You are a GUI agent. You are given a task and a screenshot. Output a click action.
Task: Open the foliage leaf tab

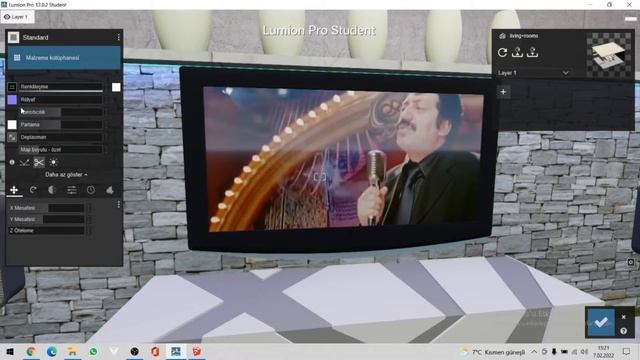110,190
